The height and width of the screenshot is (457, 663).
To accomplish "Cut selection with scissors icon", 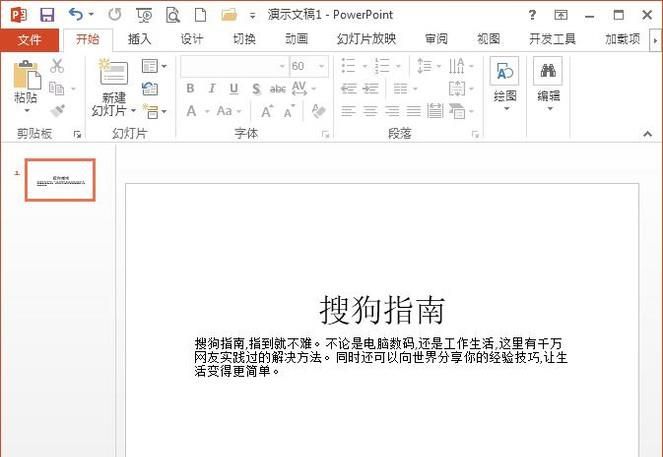I will (x=57, y=66).
